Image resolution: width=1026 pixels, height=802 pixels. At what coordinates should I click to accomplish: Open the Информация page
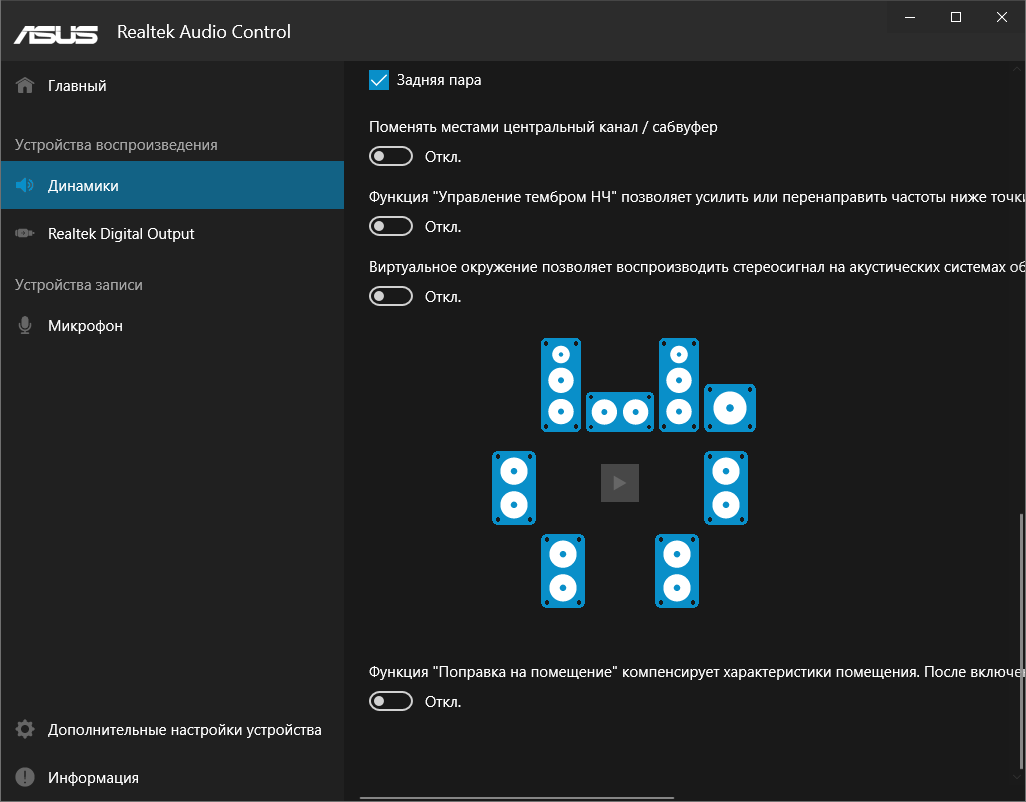(93, 778)
